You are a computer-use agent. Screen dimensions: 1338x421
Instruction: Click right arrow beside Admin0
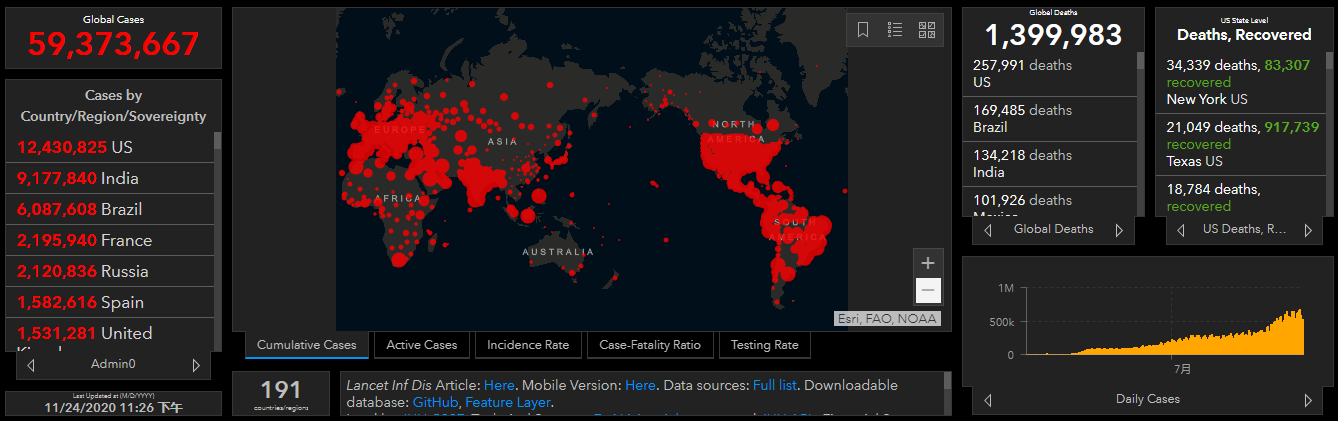click(x=196, y=365)
